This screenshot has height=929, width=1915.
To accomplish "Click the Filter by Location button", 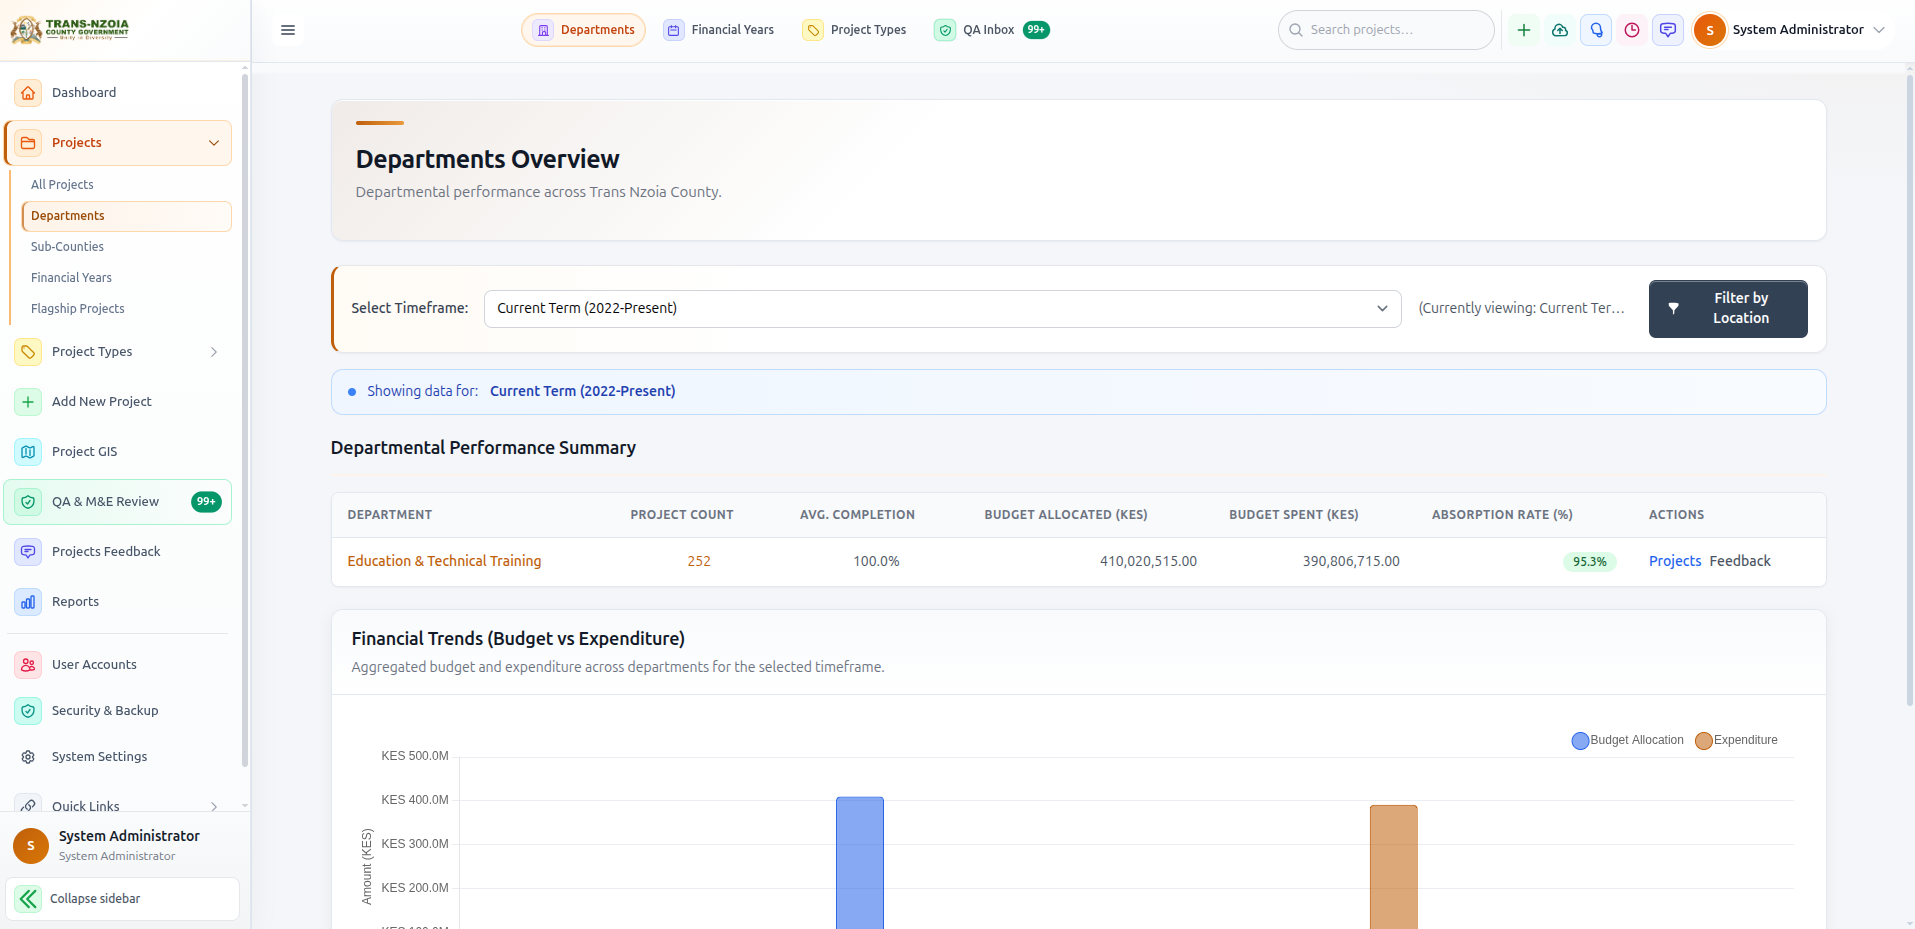I will pos(1728,309).
